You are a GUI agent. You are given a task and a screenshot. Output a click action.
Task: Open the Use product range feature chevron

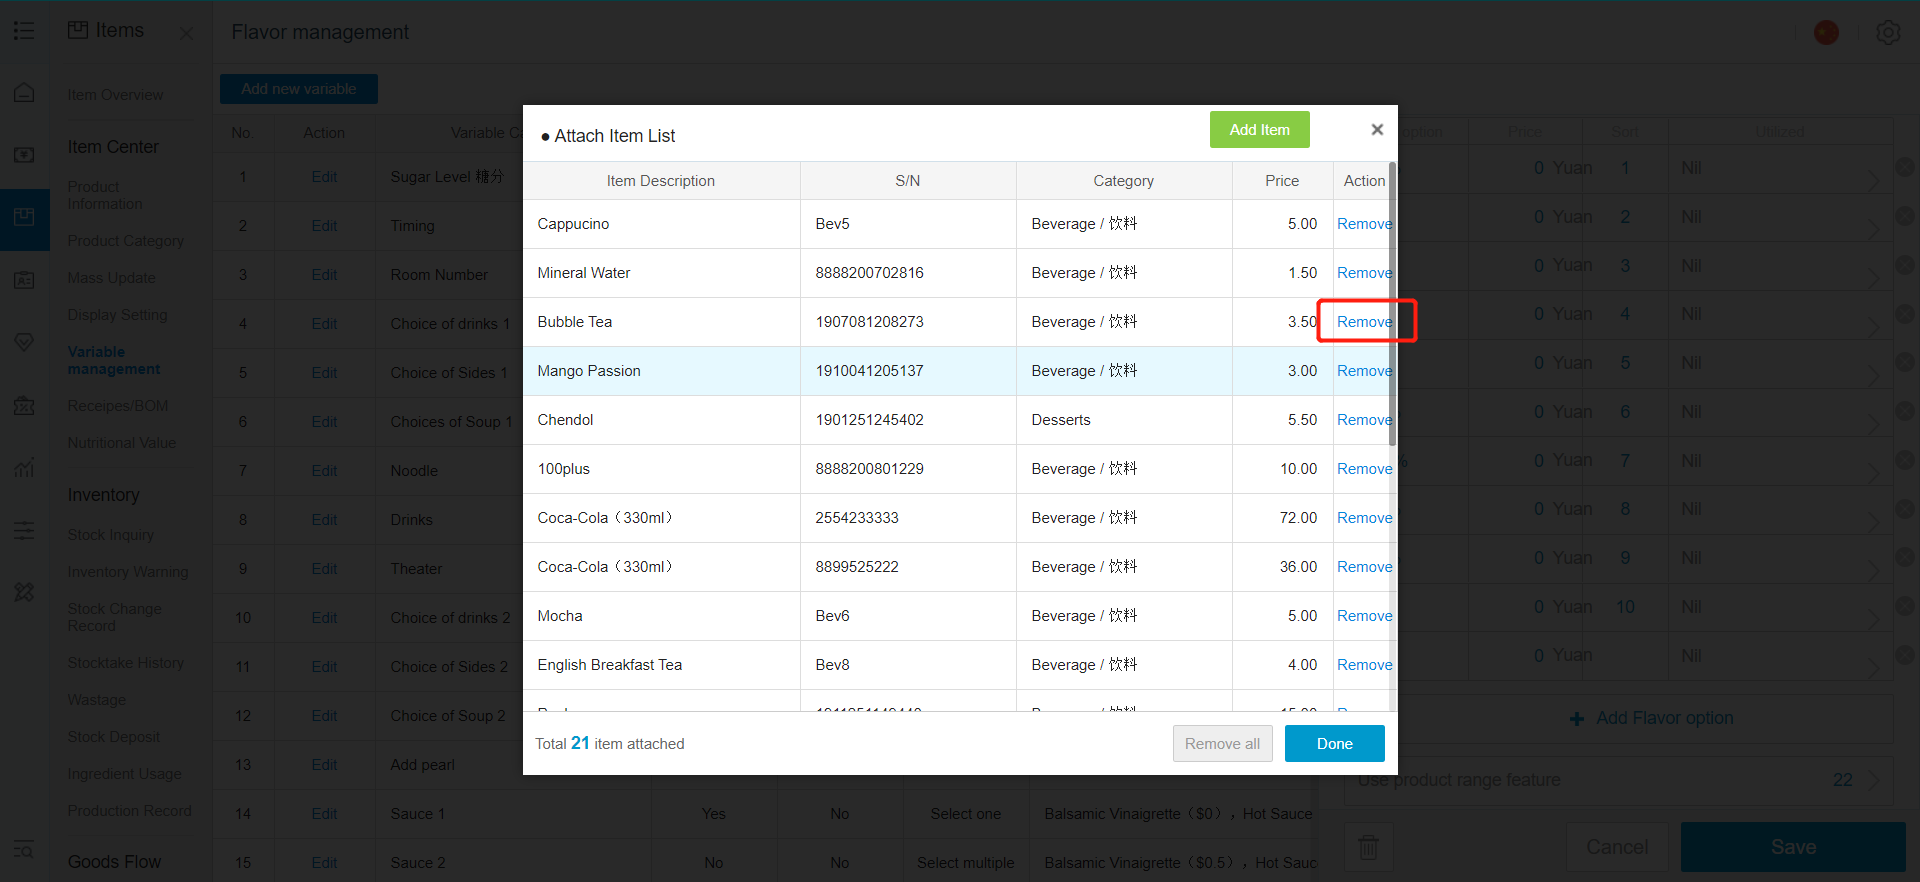click(x=1873, y=780)
